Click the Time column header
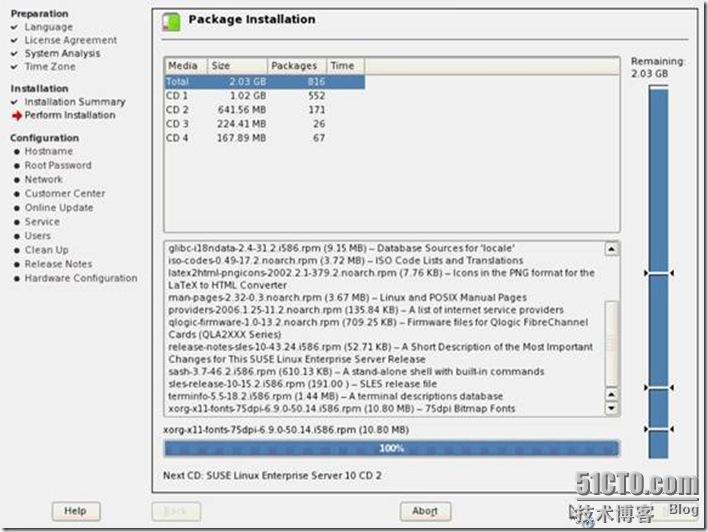This screenshot has width=708, height=532. (345, 65)
